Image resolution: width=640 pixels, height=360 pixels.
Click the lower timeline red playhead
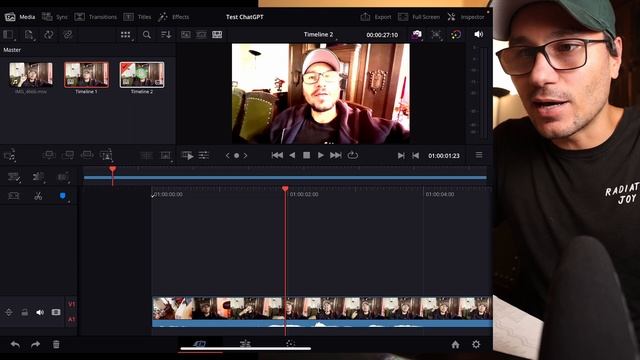[285, 189]
